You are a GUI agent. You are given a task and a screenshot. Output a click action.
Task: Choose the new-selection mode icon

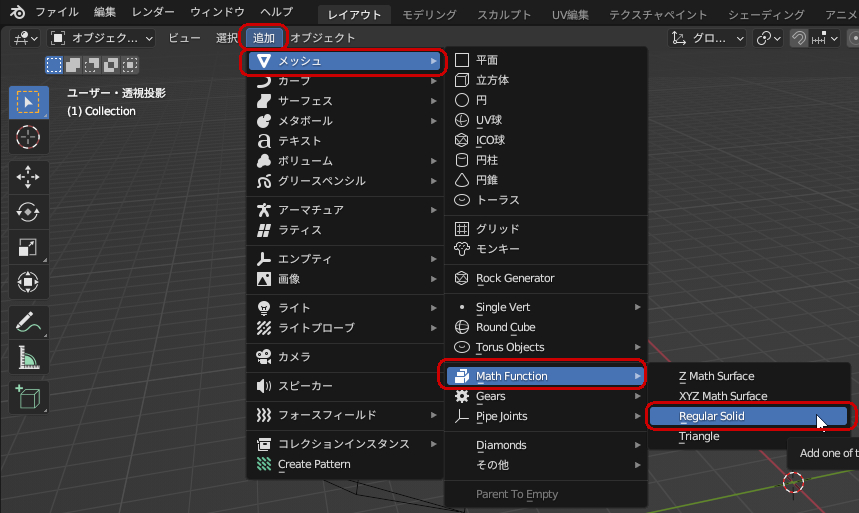pyautogui.click(x=54, y=65)
